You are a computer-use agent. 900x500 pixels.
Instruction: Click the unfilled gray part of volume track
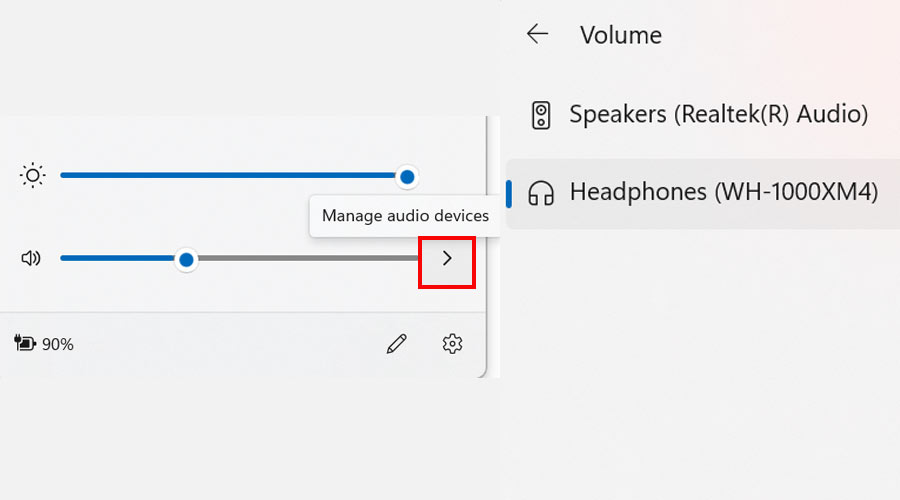pyautogui.click(x=307, y=258)
